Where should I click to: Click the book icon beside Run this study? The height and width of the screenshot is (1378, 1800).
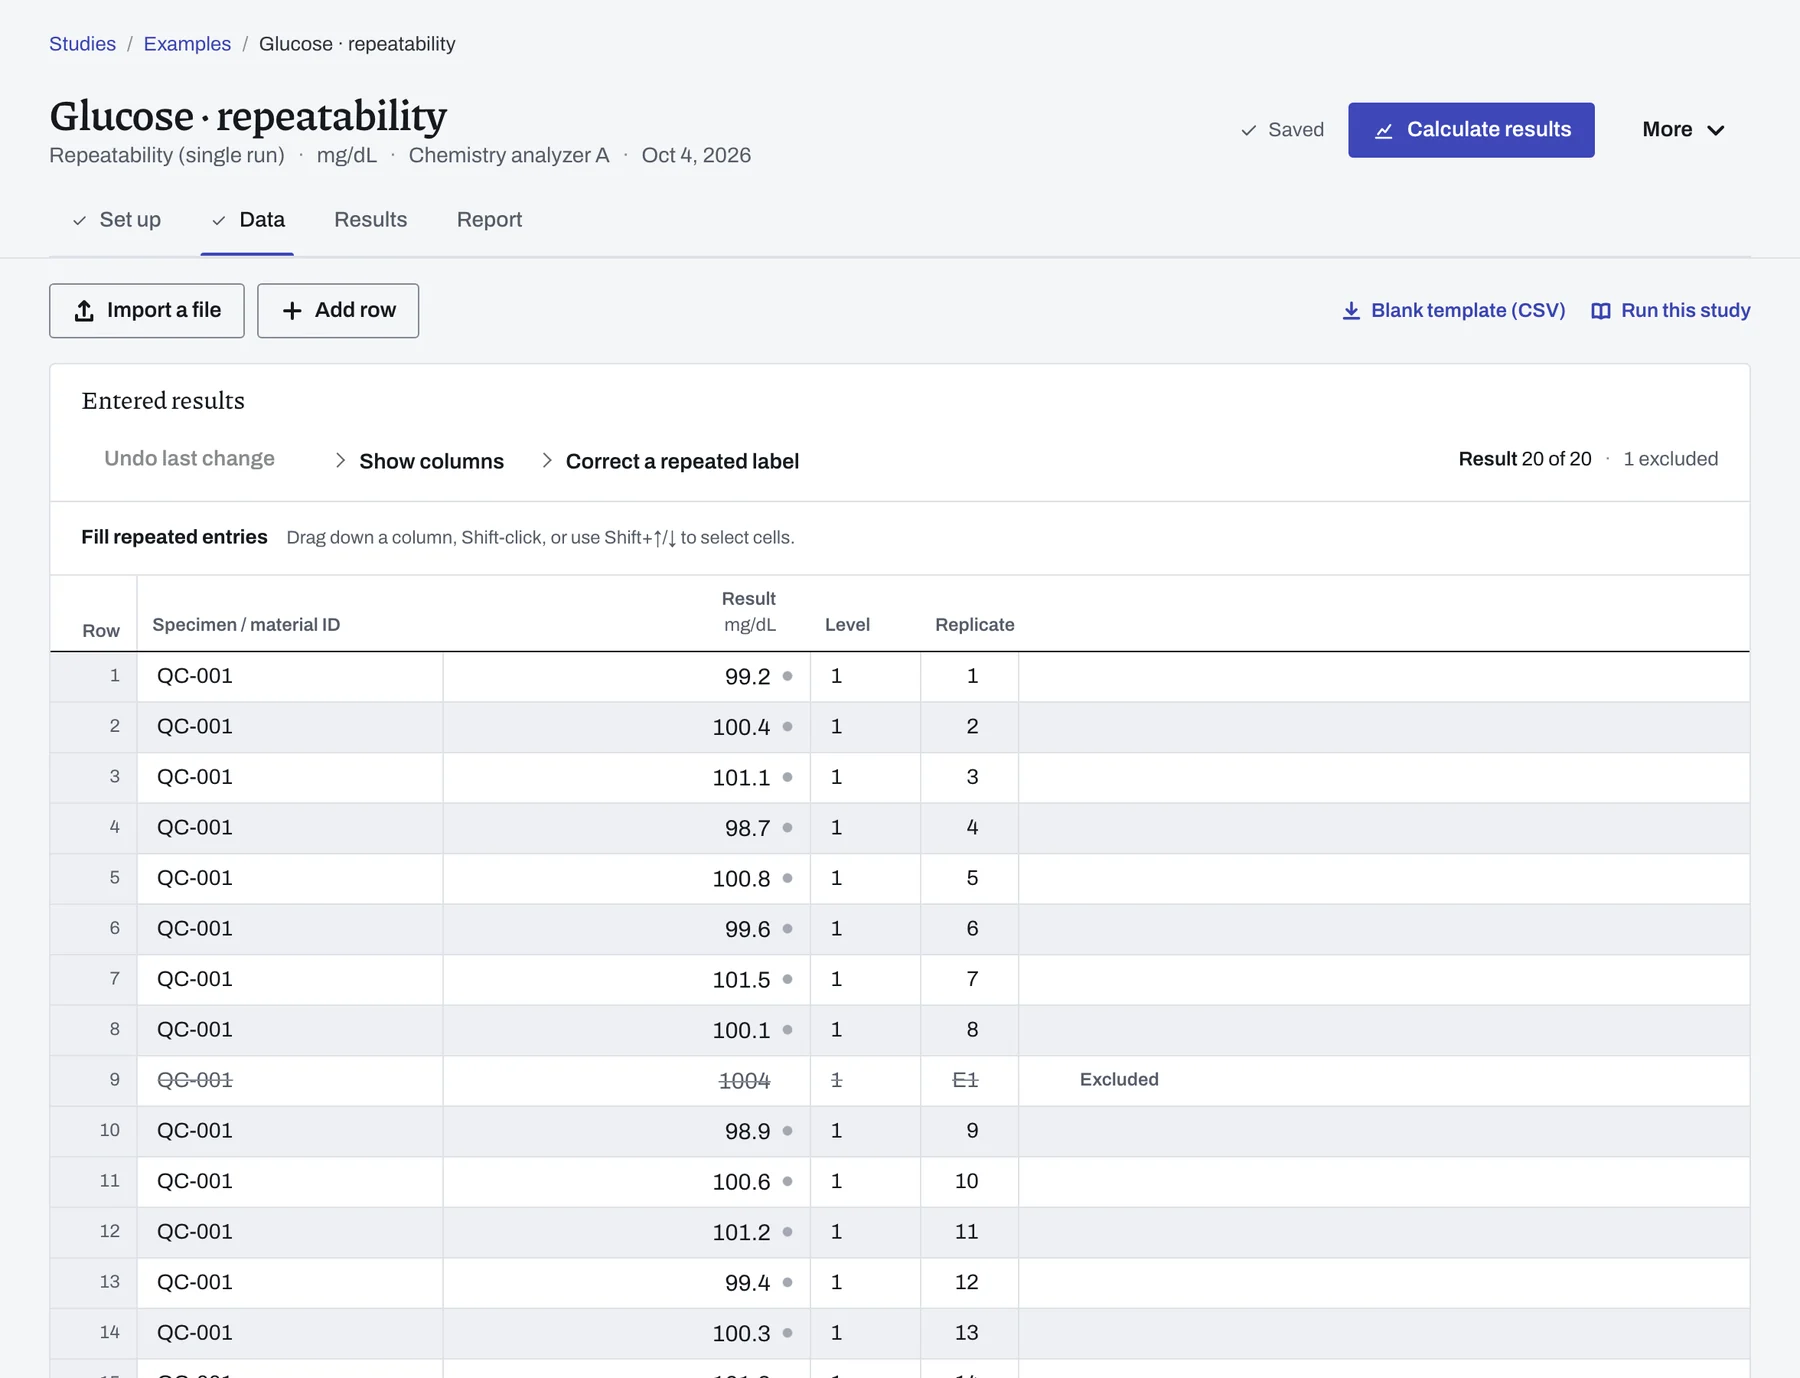[x=1601, y=311]
